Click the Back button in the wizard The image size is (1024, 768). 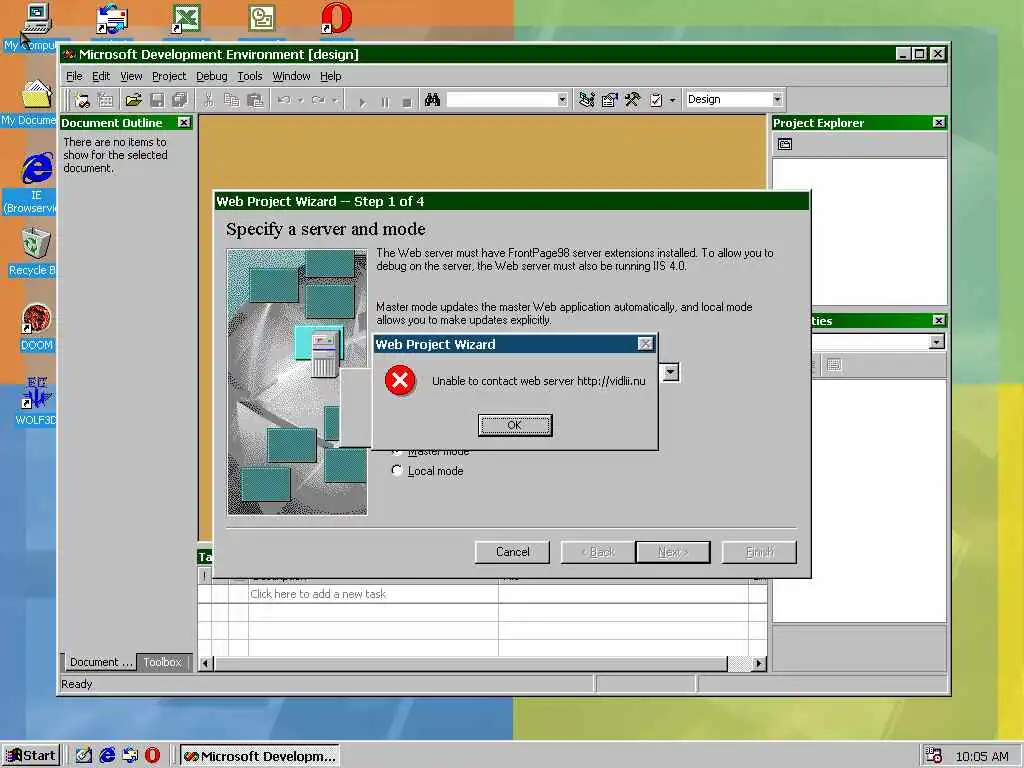(598, 552)
